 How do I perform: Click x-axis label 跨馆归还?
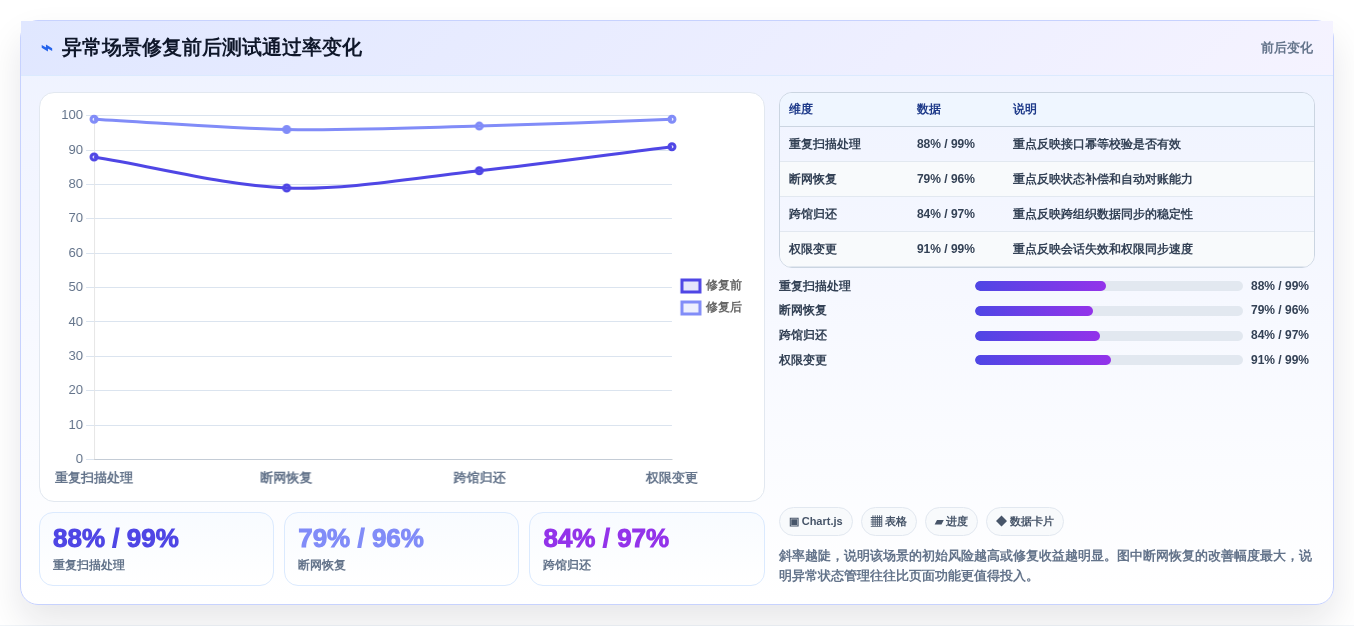[x=479, y=478]
